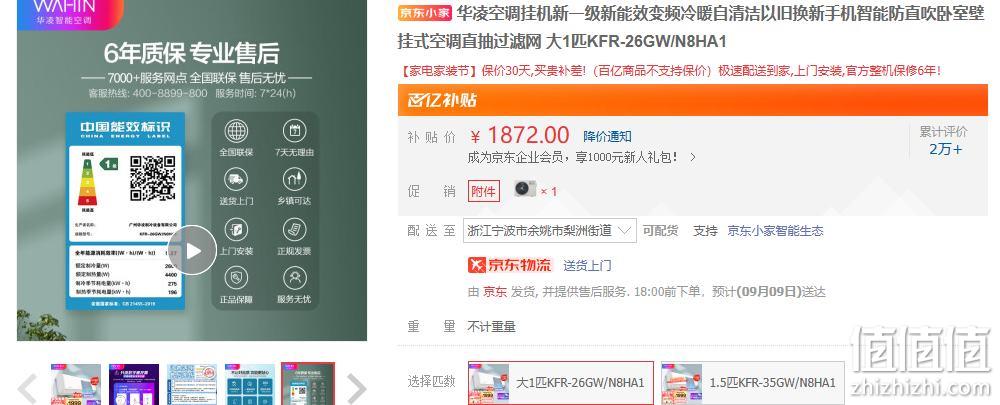Click the 京东小家 badge
Image resolution: width=1000 pixels, height=405 pixels.
[x=425, y=13]
